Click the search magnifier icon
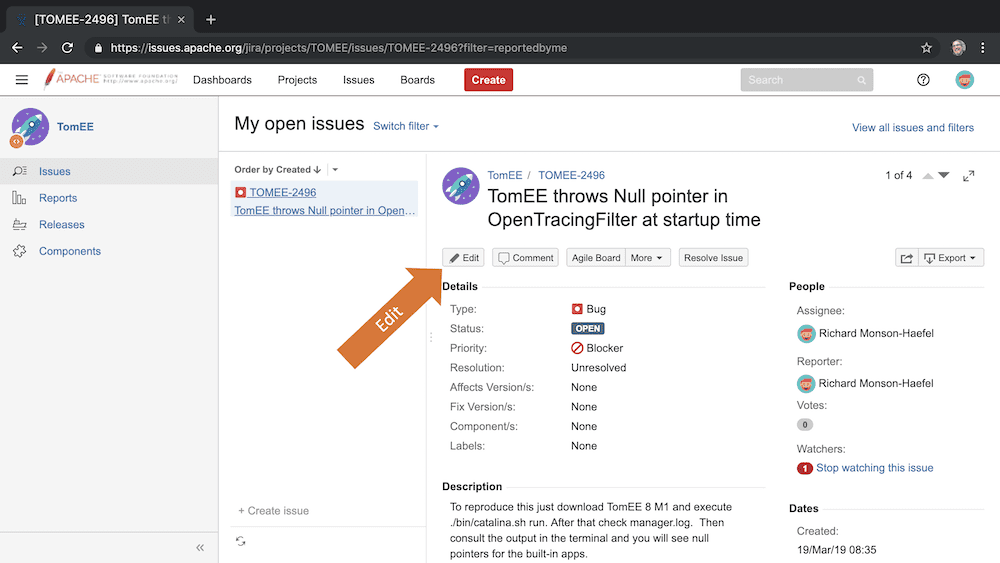Image resolution: width=1000 pixels, height=563 pixels. [861, 80]
